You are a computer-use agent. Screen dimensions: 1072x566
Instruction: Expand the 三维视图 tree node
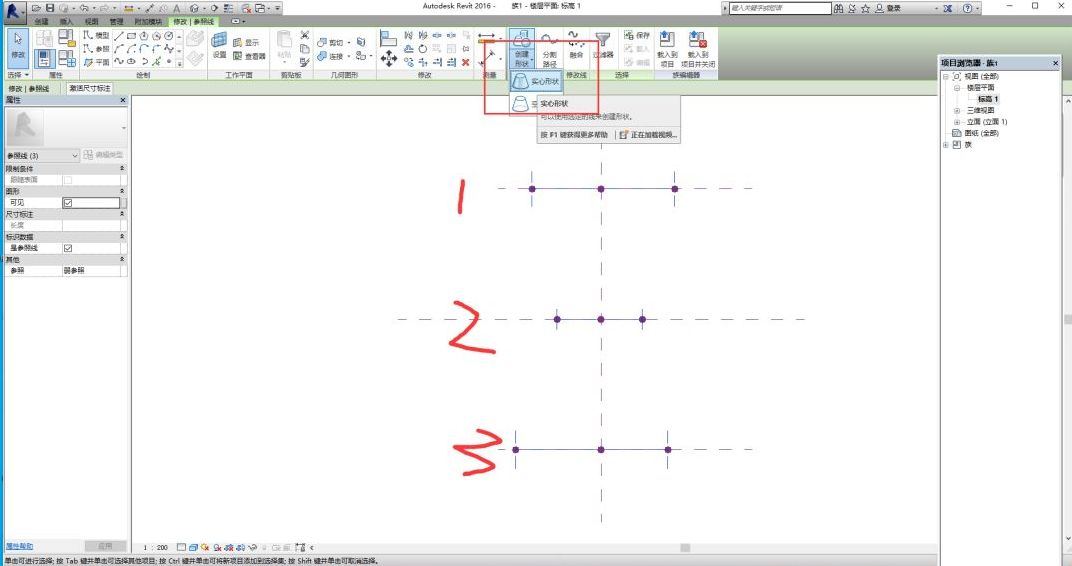[957, 110]
